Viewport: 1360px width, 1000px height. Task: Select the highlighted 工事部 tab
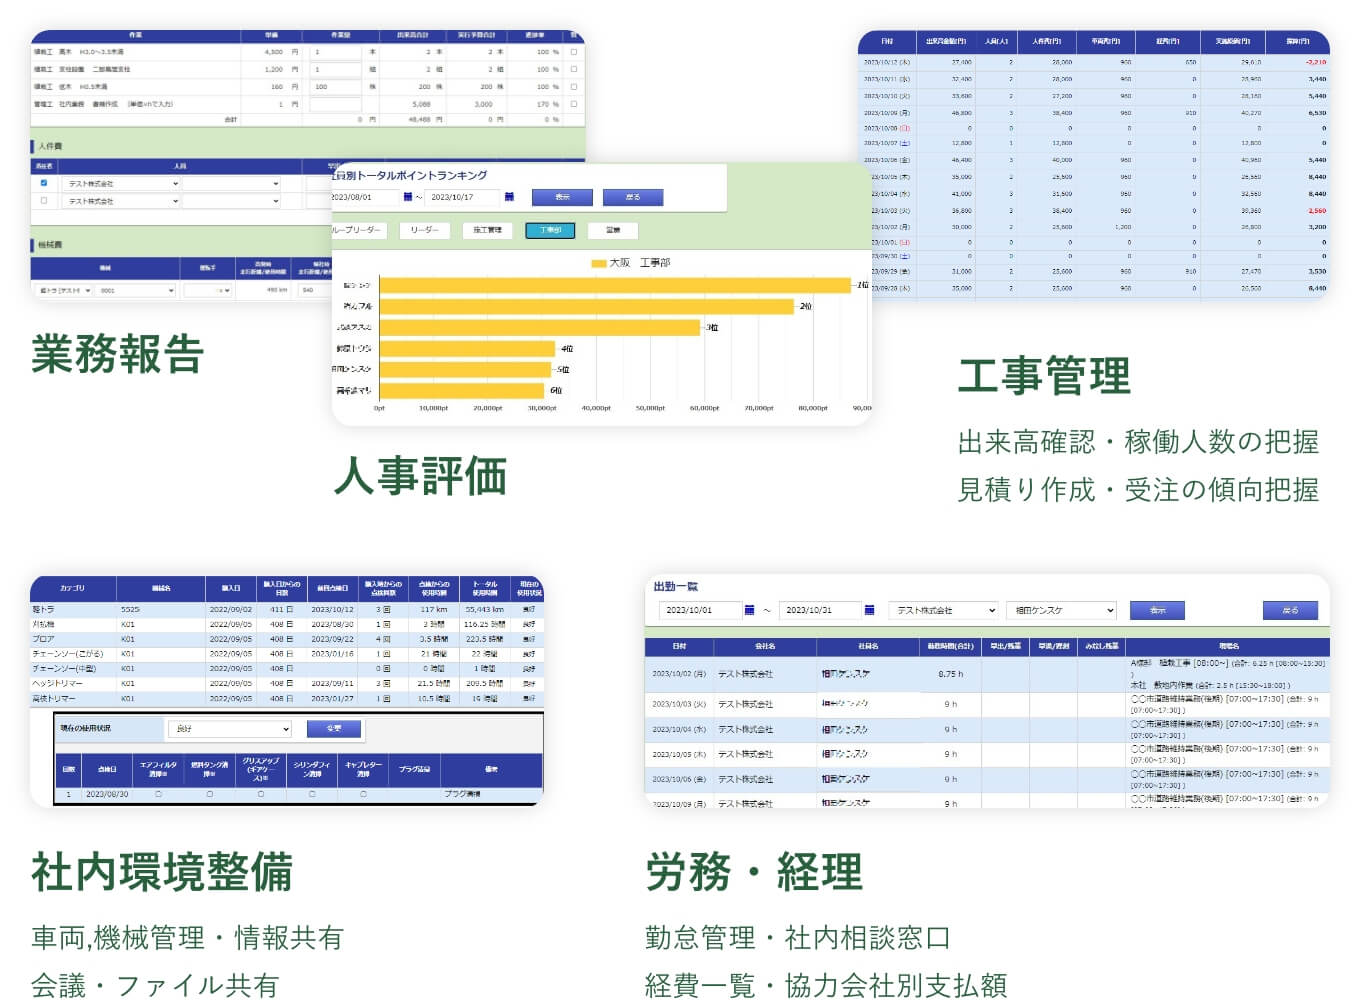pyautogui.click(x=550, y=230)
